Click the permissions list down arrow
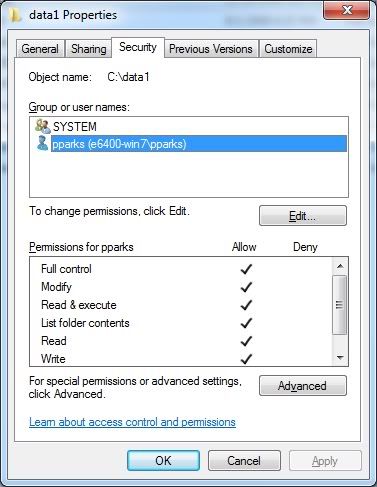377x487 pixels. pos(340,358)
